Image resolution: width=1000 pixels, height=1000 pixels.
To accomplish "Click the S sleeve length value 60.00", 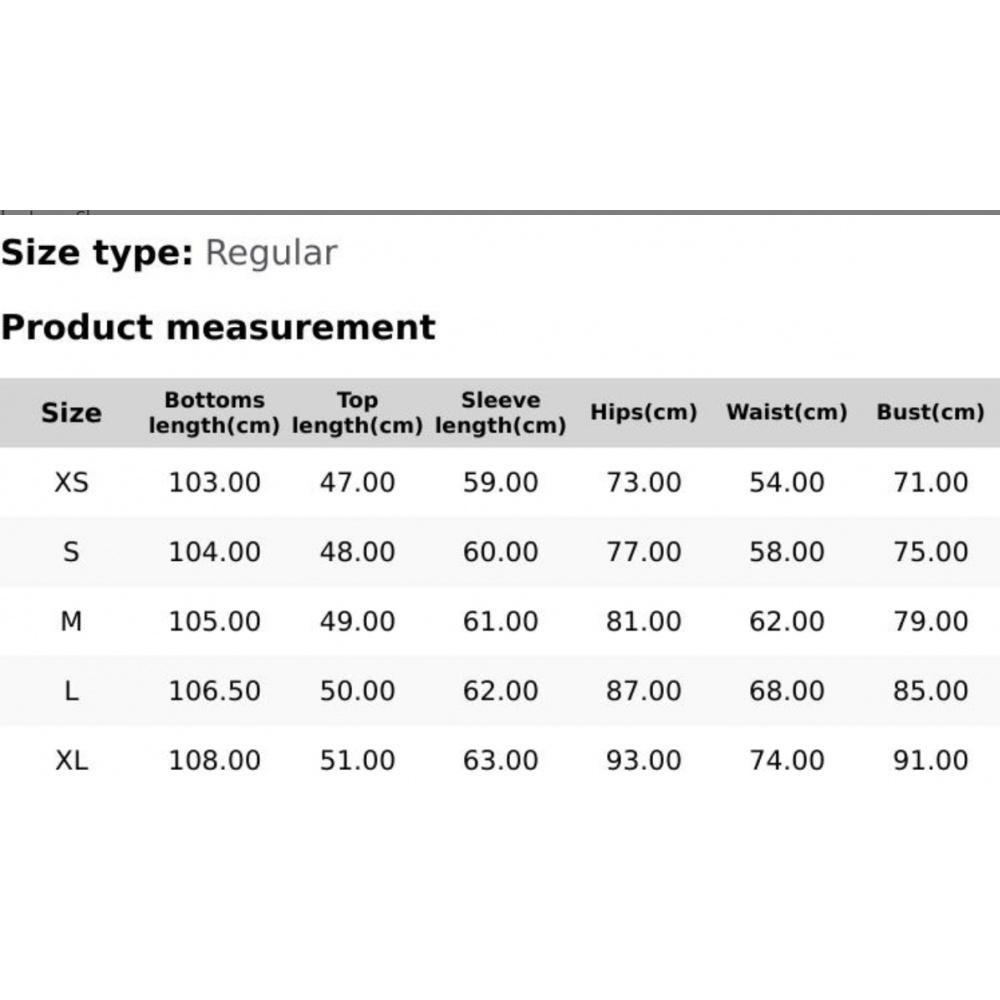I will 500,552.
